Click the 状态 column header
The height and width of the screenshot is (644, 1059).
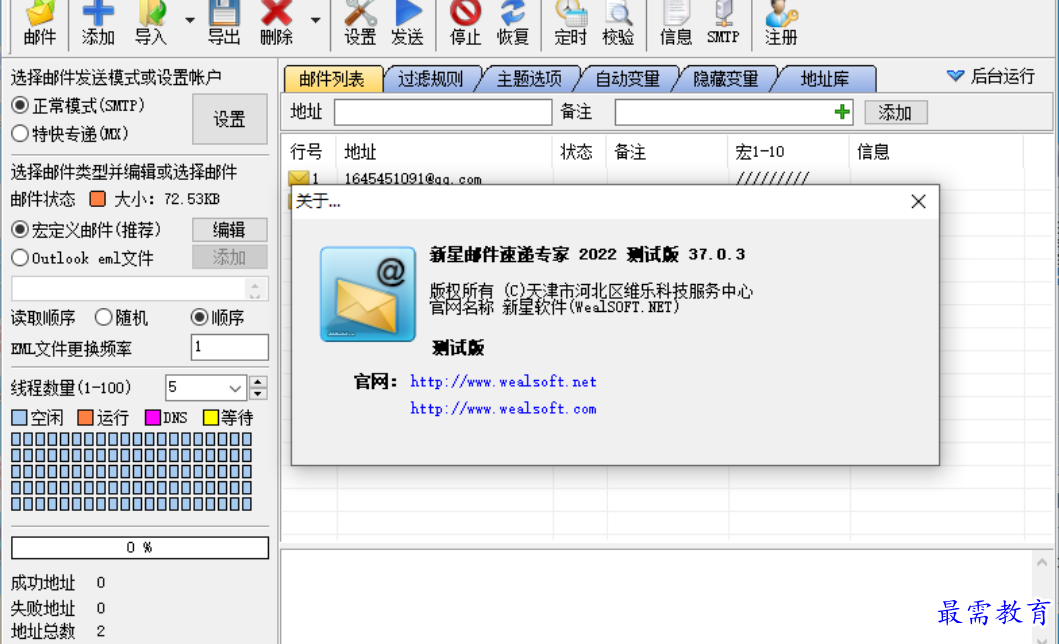click(x=579, y=152)
